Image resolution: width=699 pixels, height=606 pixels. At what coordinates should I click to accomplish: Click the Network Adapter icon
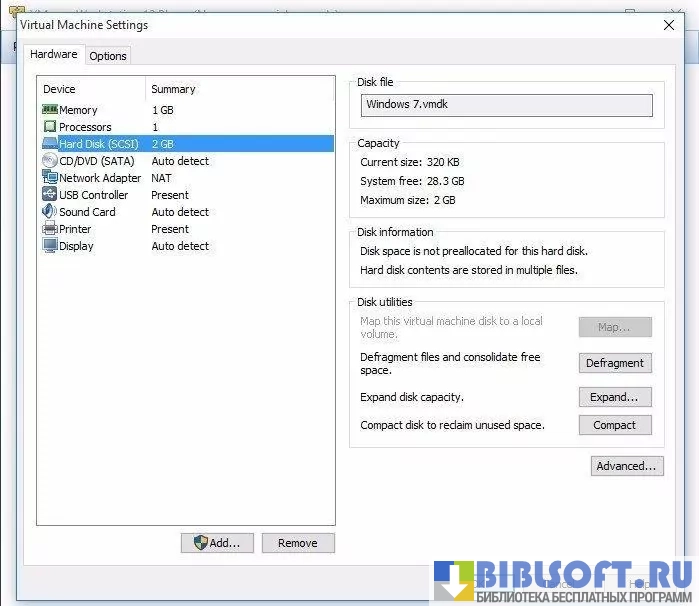50,178
